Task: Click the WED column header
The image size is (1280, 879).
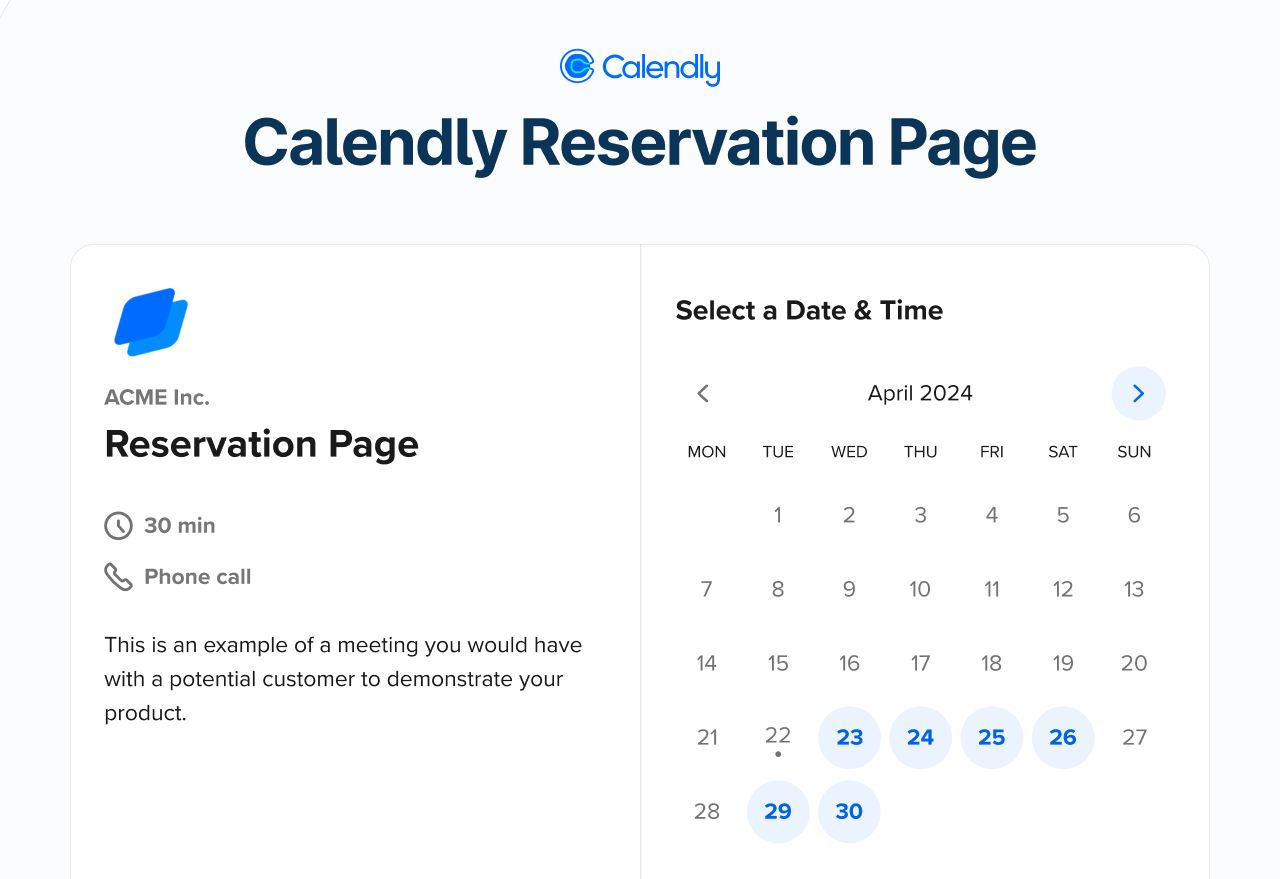Action: tap(849, 452)
